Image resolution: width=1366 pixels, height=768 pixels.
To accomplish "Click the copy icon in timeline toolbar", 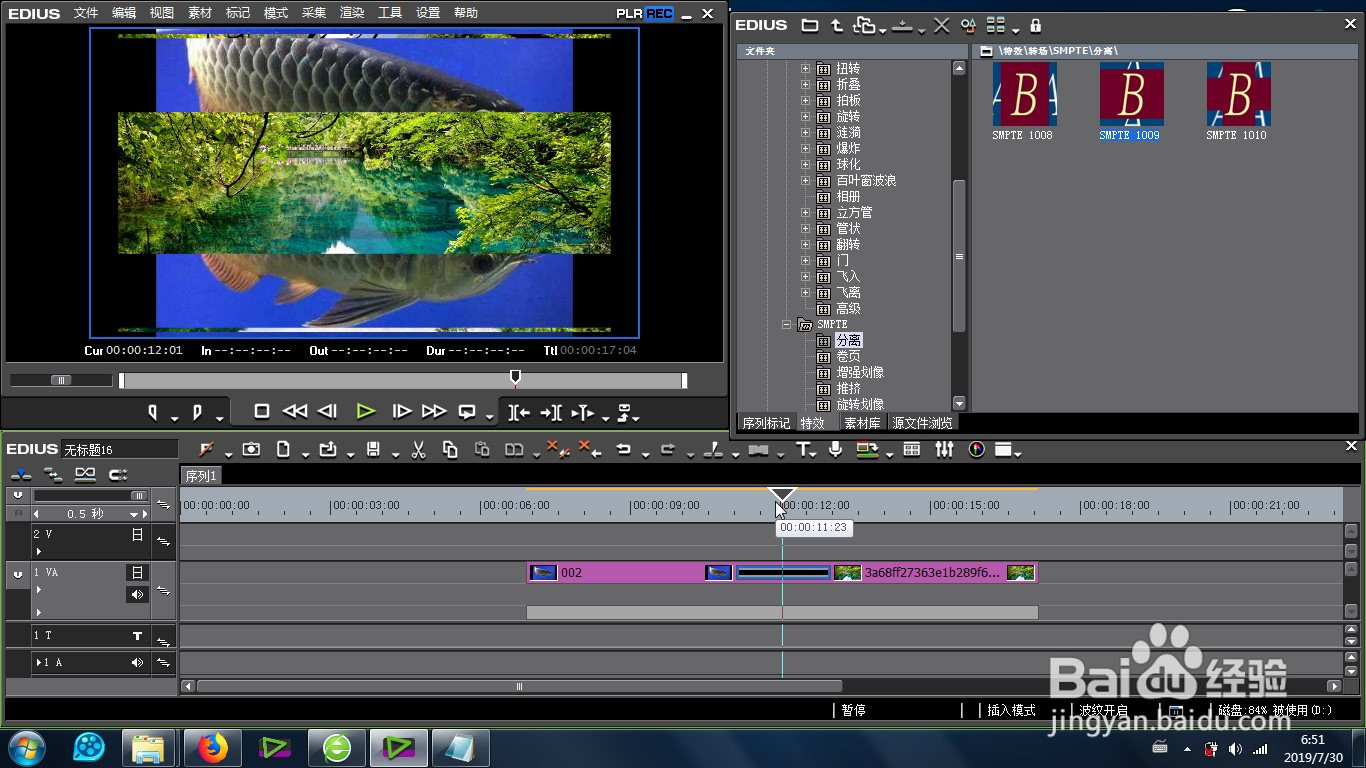I will click(x=450, y=450).
